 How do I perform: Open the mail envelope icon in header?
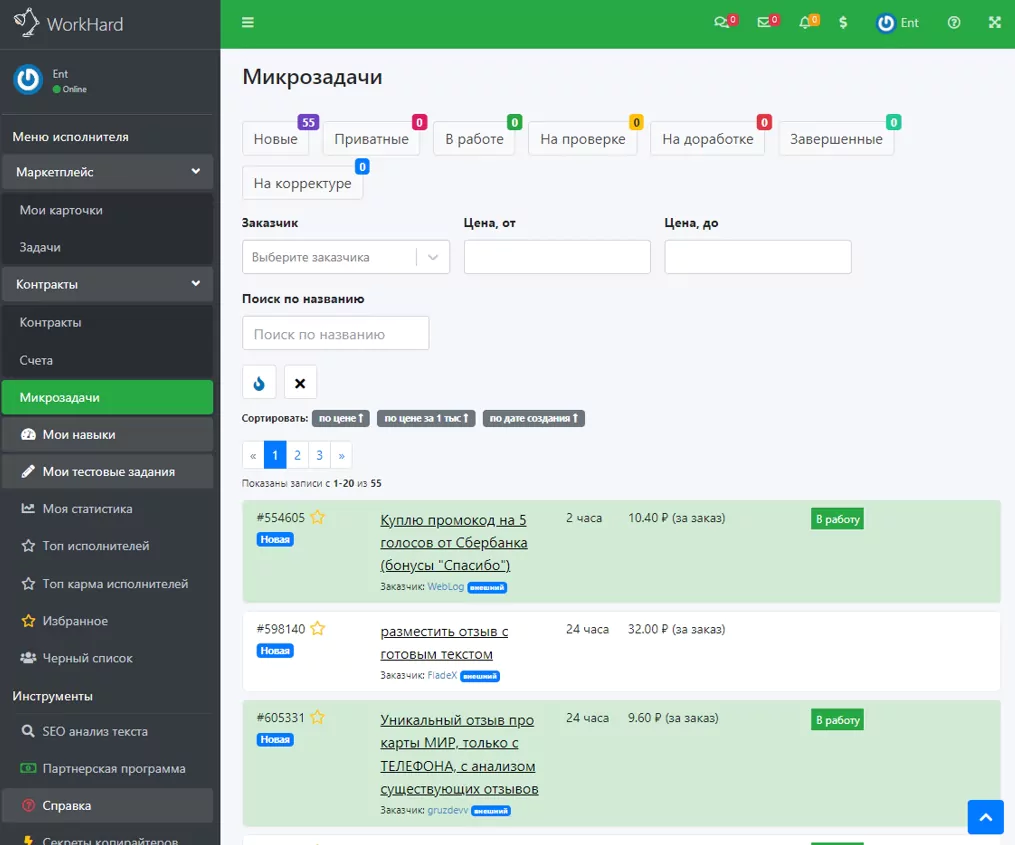764,23
